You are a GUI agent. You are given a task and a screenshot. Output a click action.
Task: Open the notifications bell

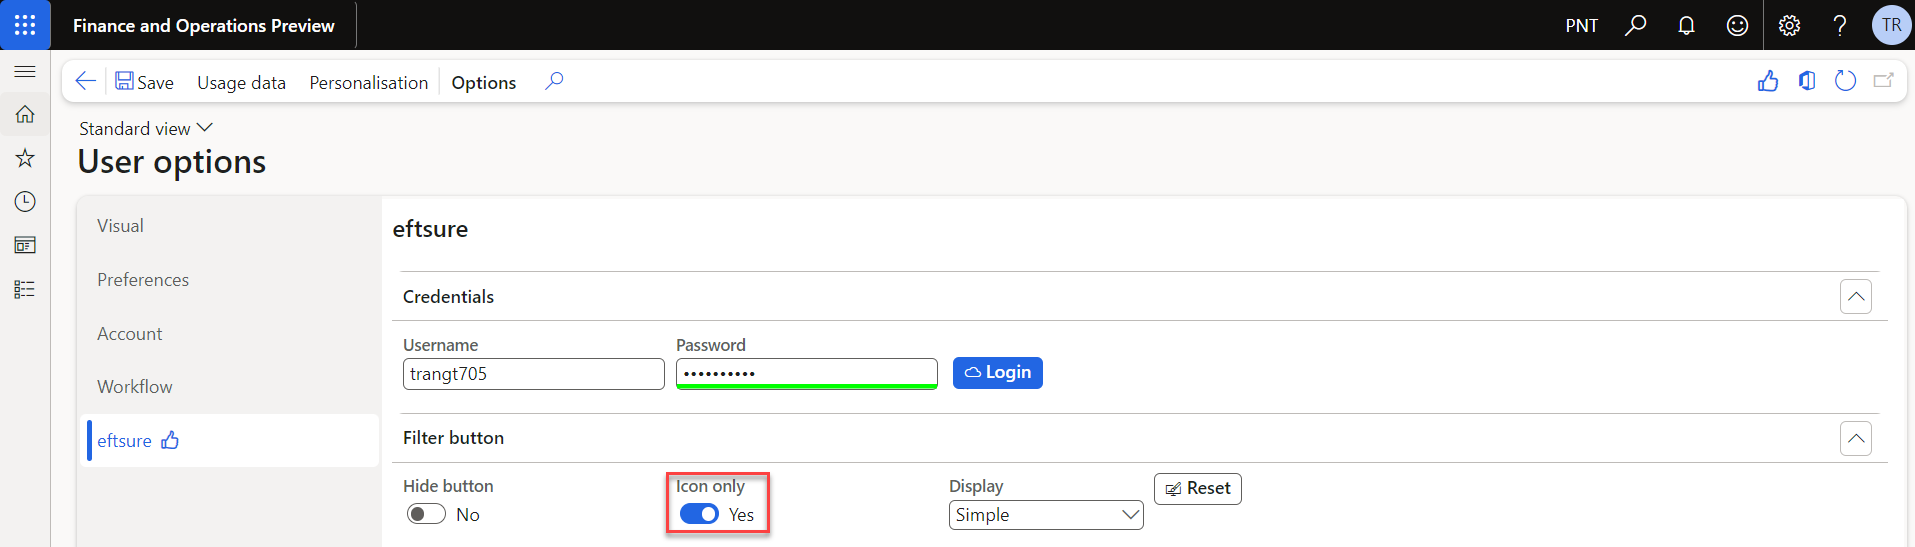[x=1686, y=25]
